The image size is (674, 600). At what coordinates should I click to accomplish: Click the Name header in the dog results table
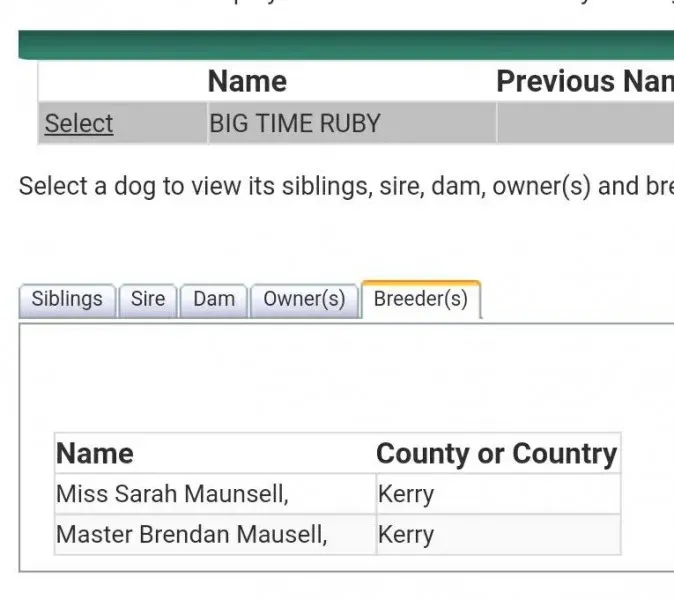[x=247, y=82]
